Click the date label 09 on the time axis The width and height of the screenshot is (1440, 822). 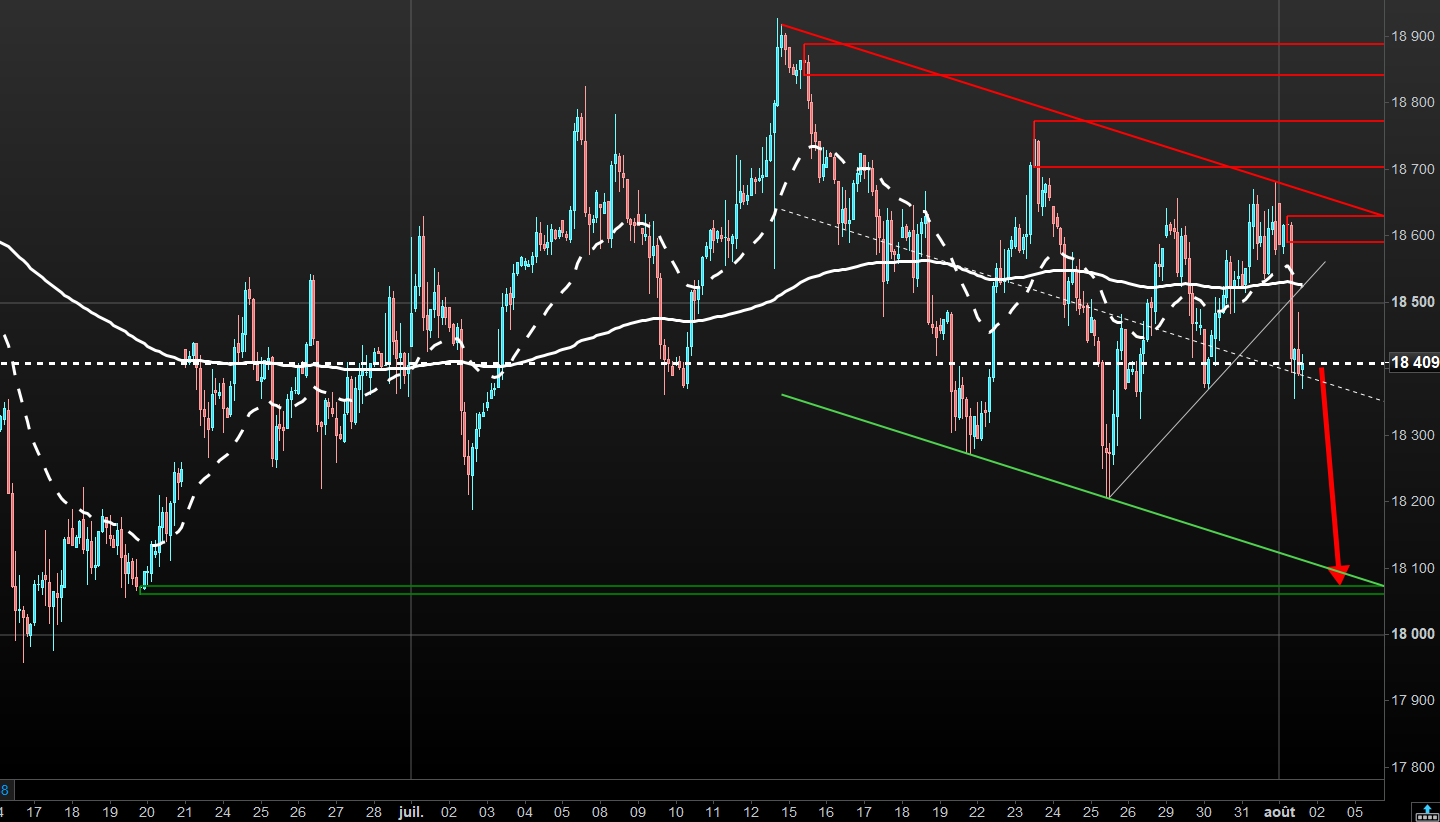tap(638, 811)
